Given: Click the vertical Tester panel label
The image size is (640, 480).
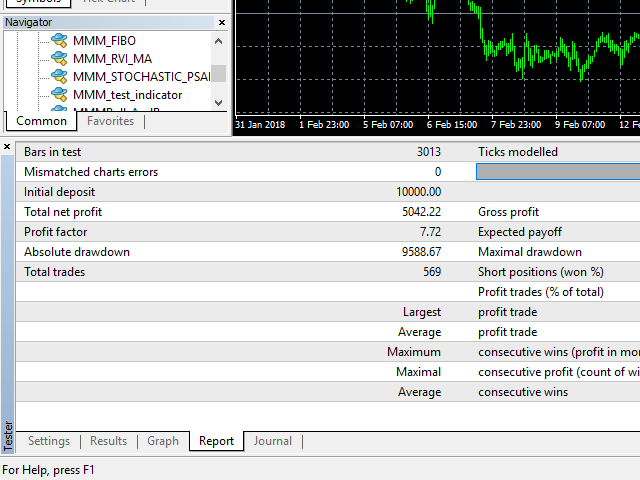Looking at the screenshot, I should tap(7, 436).
